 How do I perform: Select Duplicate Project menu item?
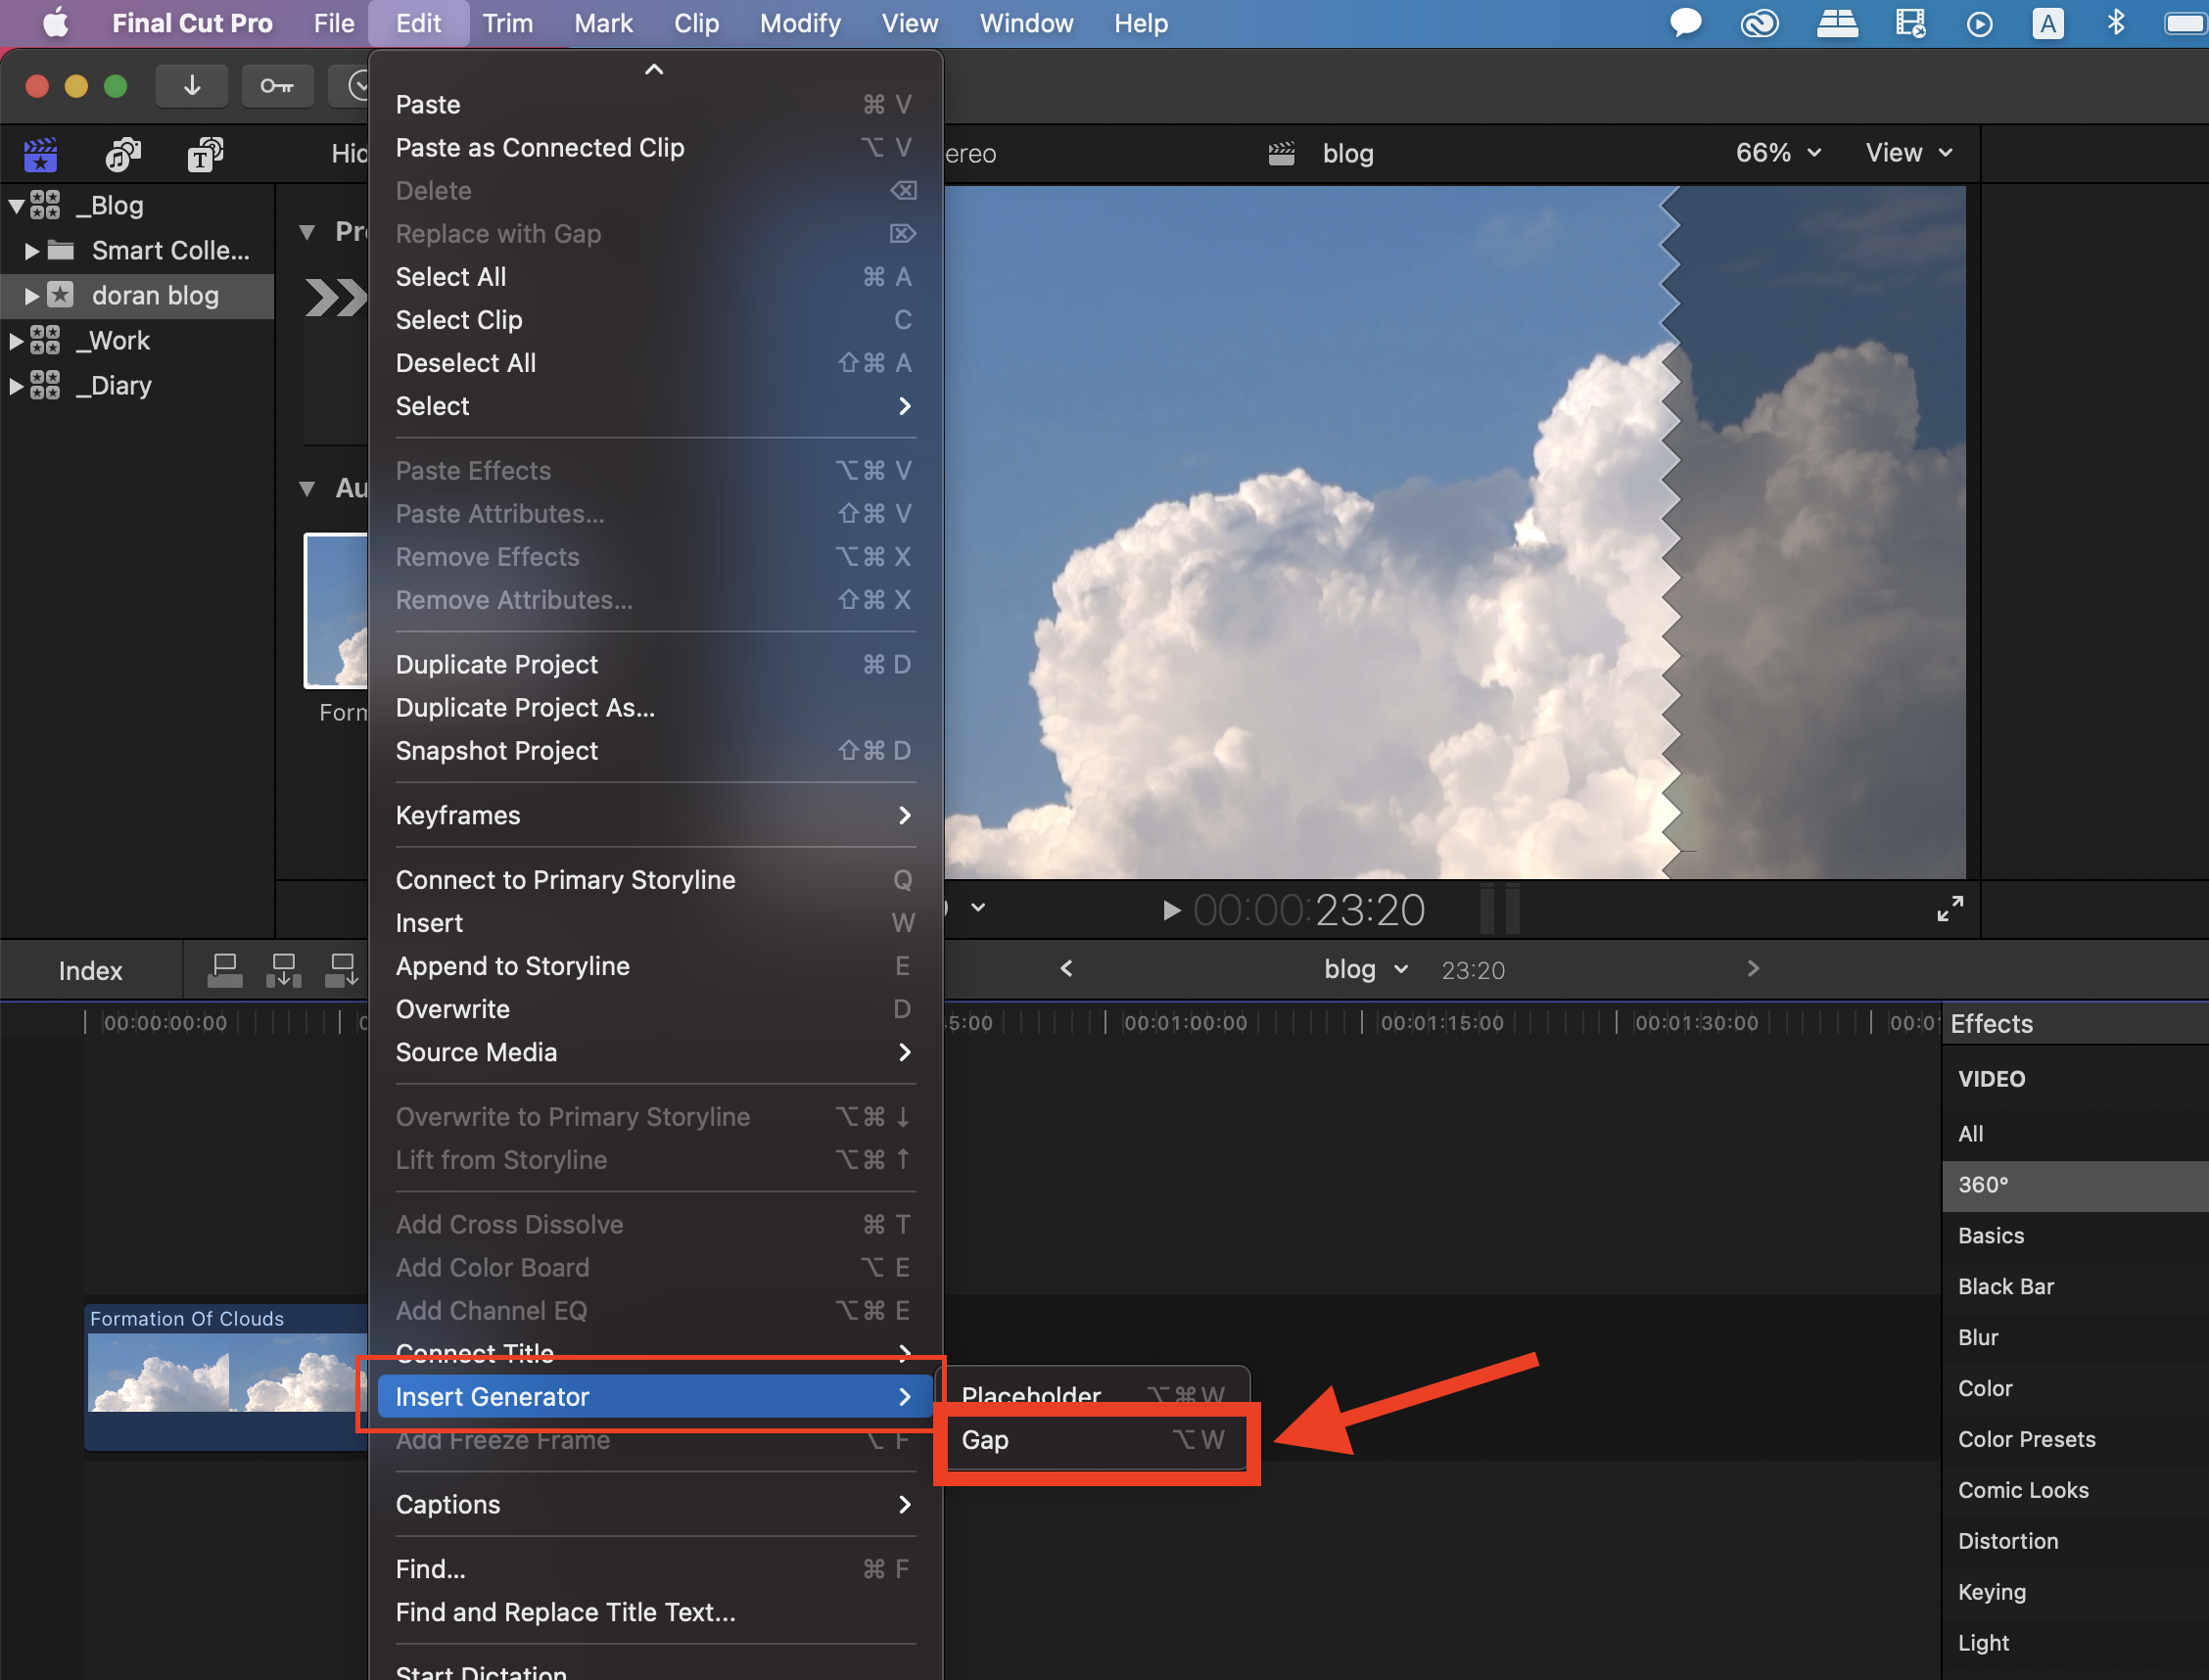click(497, 664)
